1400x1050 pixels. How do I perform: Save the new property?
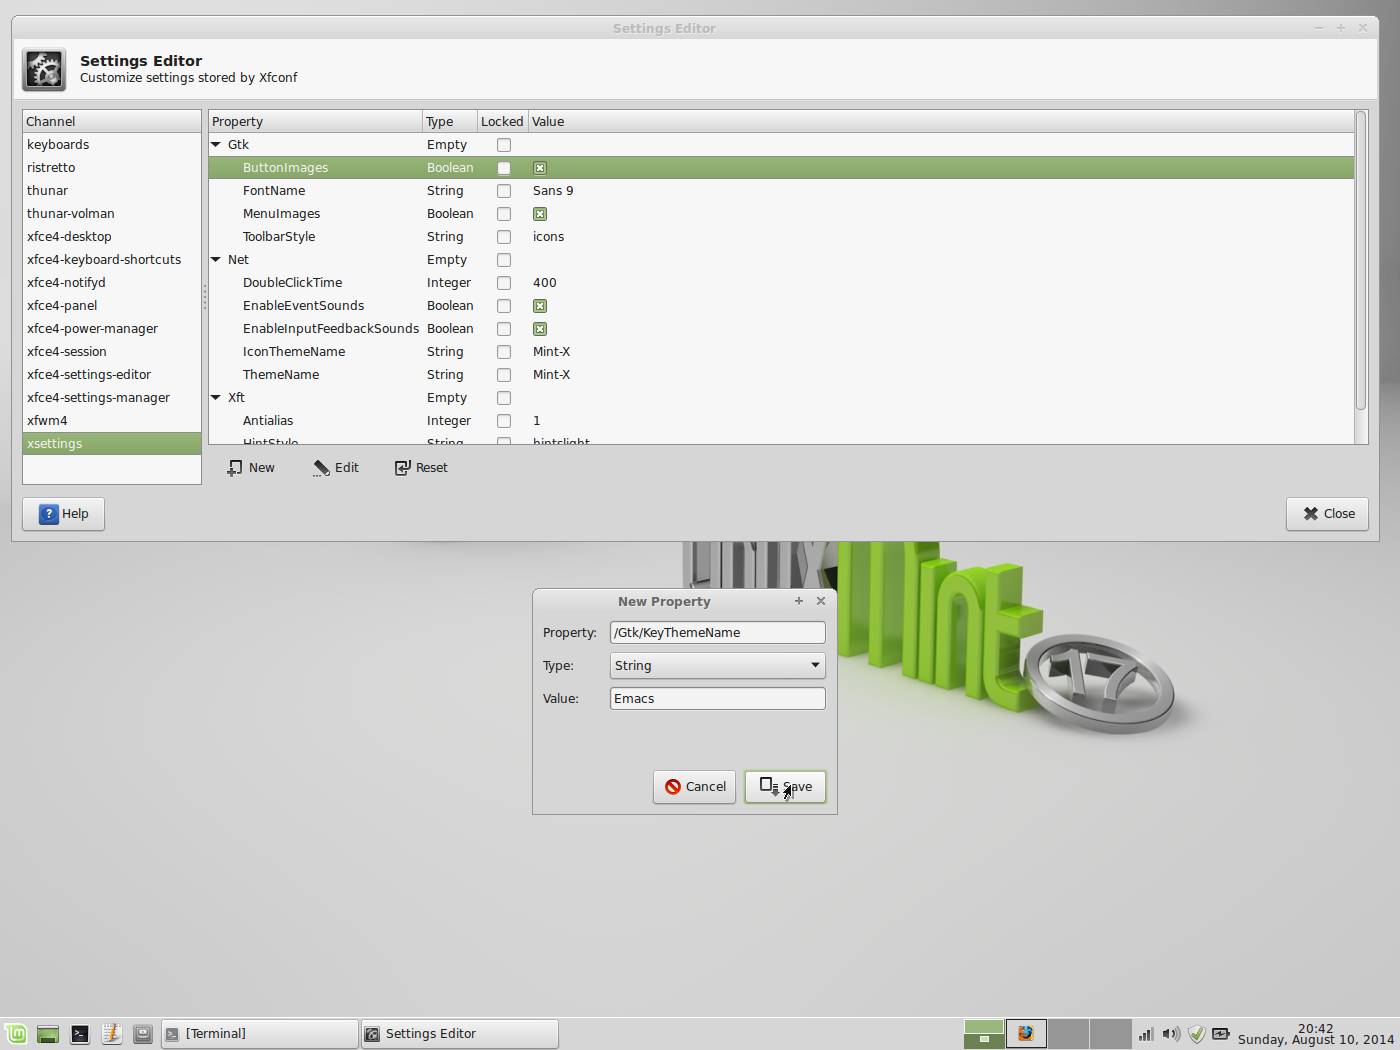(785, 787)
